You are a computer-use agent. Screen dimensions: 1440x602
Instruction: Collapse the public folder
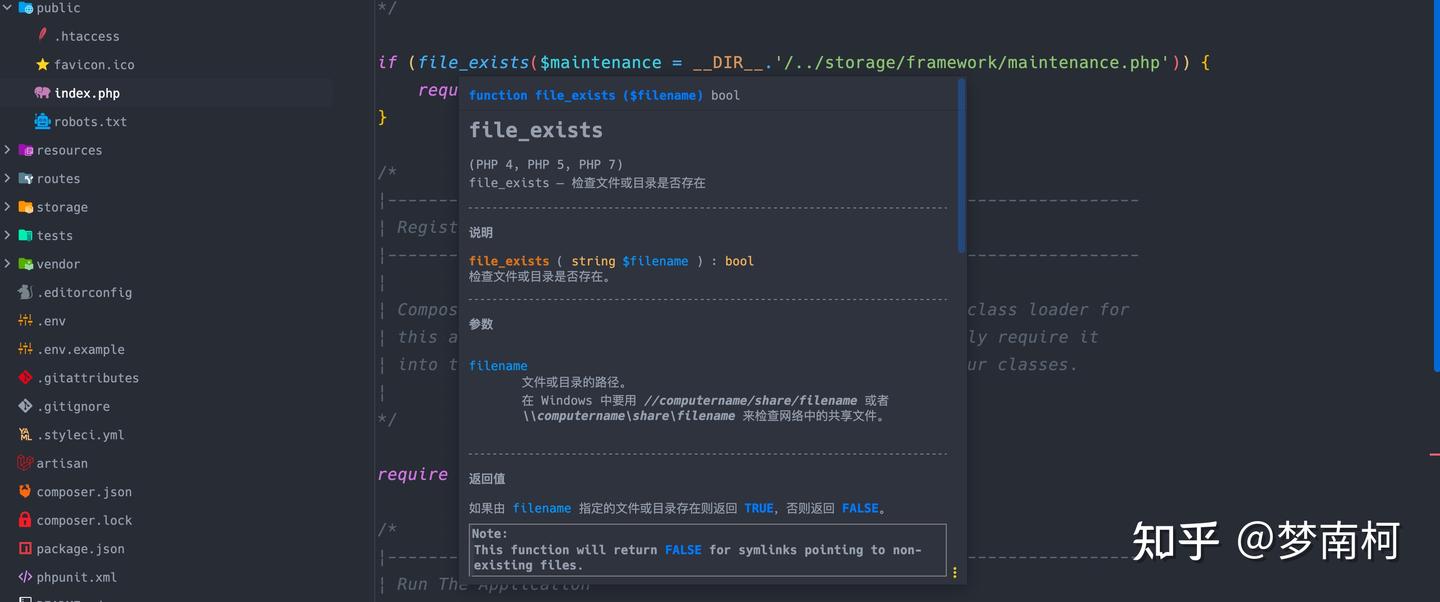point(6,7)
